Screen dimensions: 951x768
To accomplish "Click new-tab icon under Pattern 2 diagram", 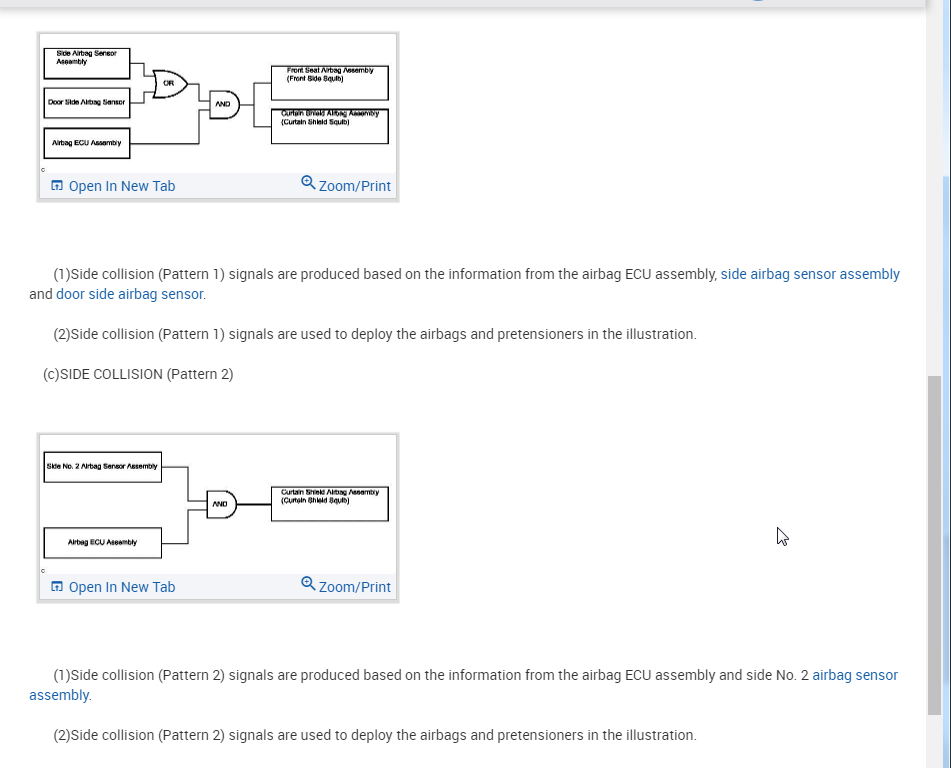I will tap(57, 586).
